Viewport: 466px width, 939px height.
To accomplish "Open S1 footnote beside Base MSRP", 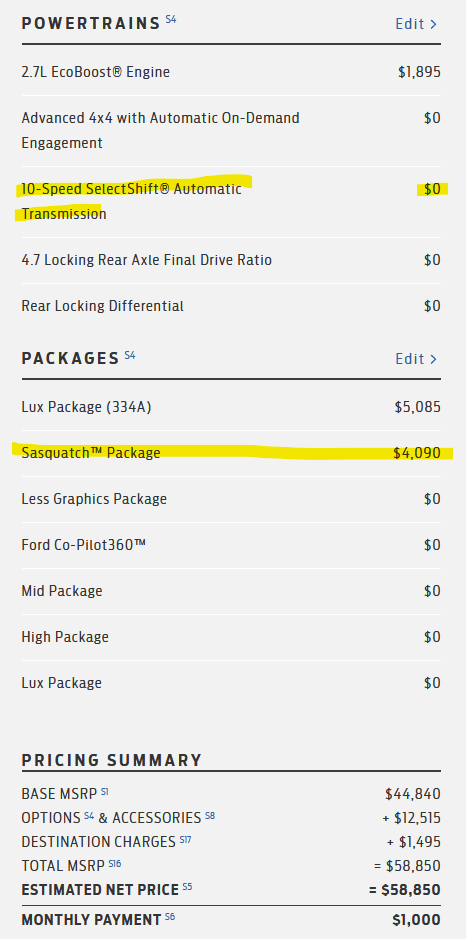I will pos(105,791).
